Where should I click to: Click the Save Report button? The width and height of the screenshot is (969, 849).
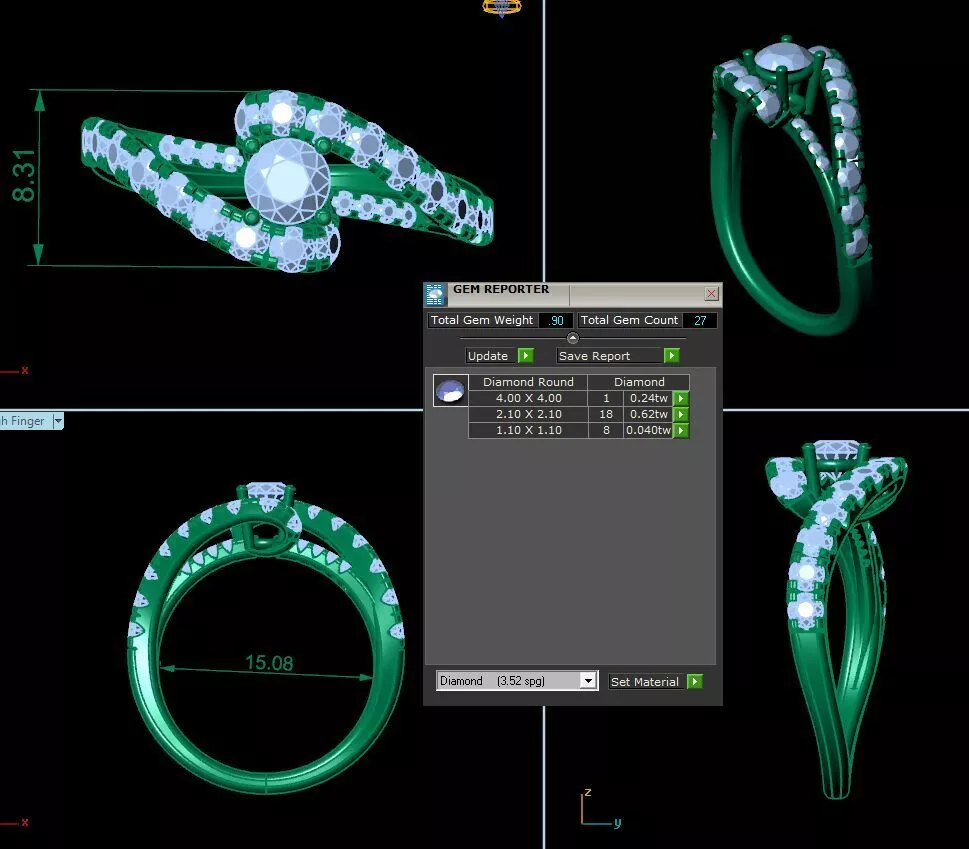(x=610, y=356)
